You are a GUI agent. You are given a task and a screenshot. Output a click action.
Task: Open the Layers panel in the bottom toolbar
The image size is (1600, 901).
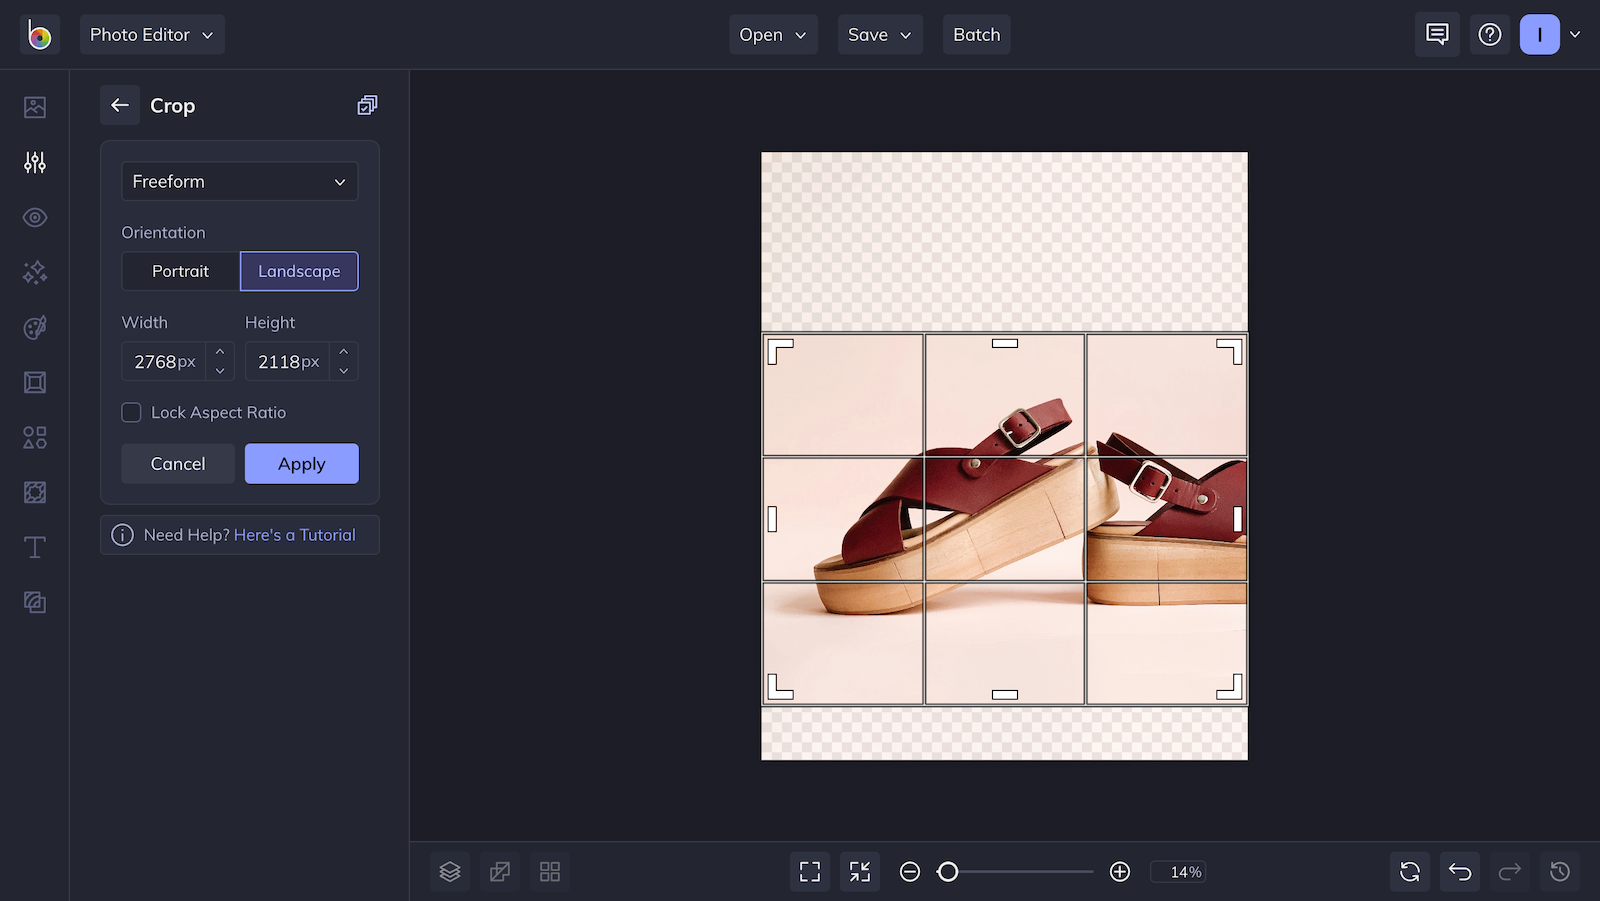pyautogui.click(x=449, y=871)
